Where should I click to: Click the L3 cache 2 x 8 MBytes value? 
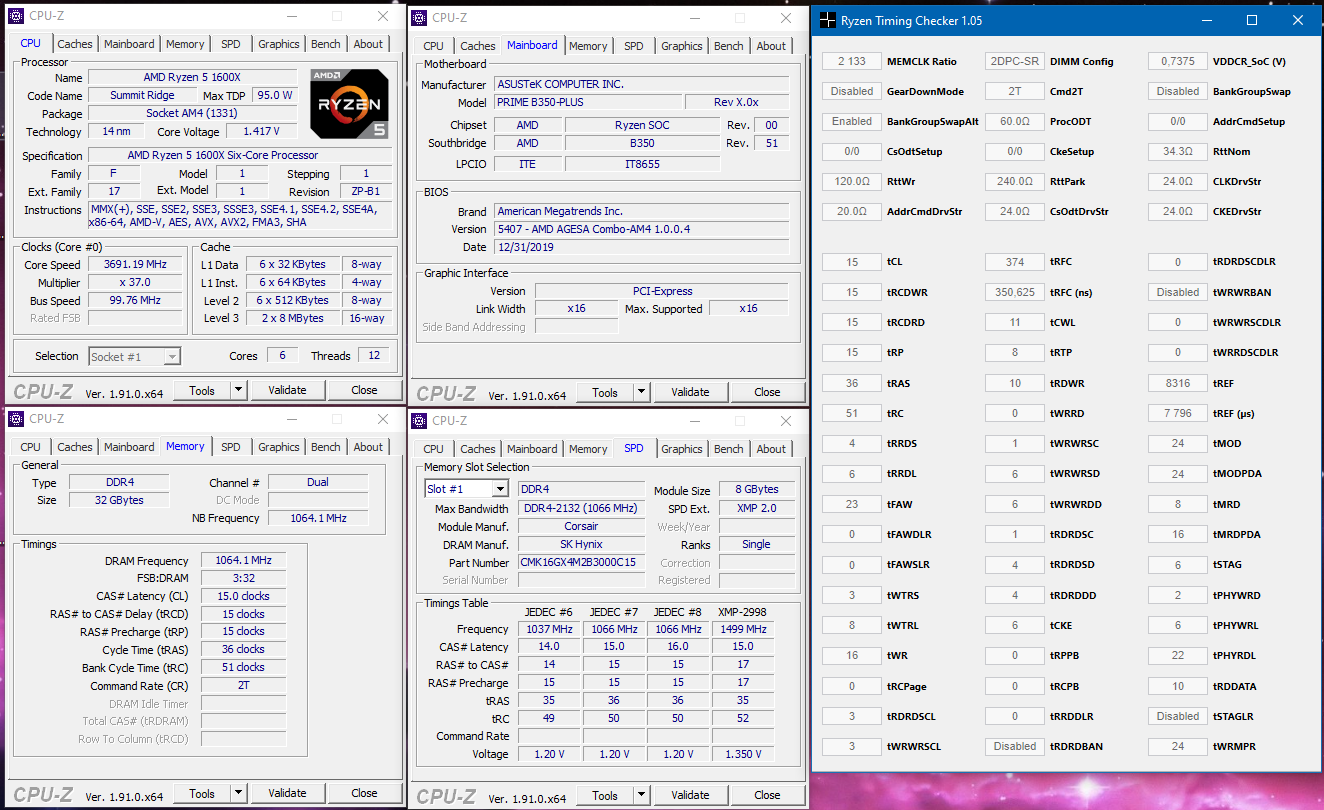point(291,318)
